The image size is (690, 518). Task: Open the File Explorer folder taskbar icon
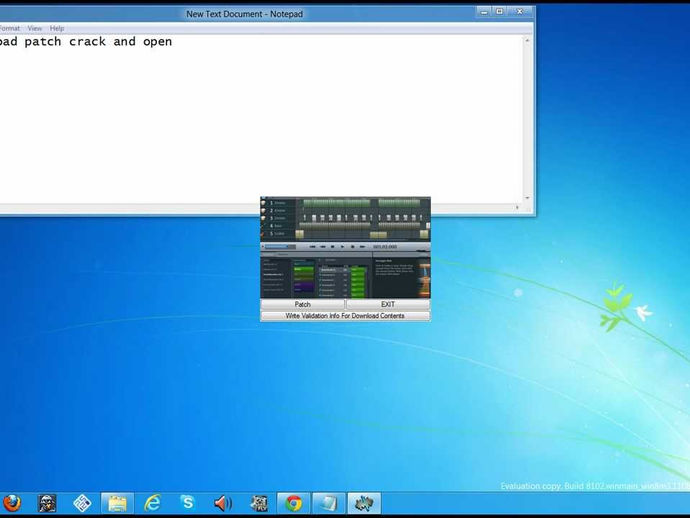click(117, 503)
